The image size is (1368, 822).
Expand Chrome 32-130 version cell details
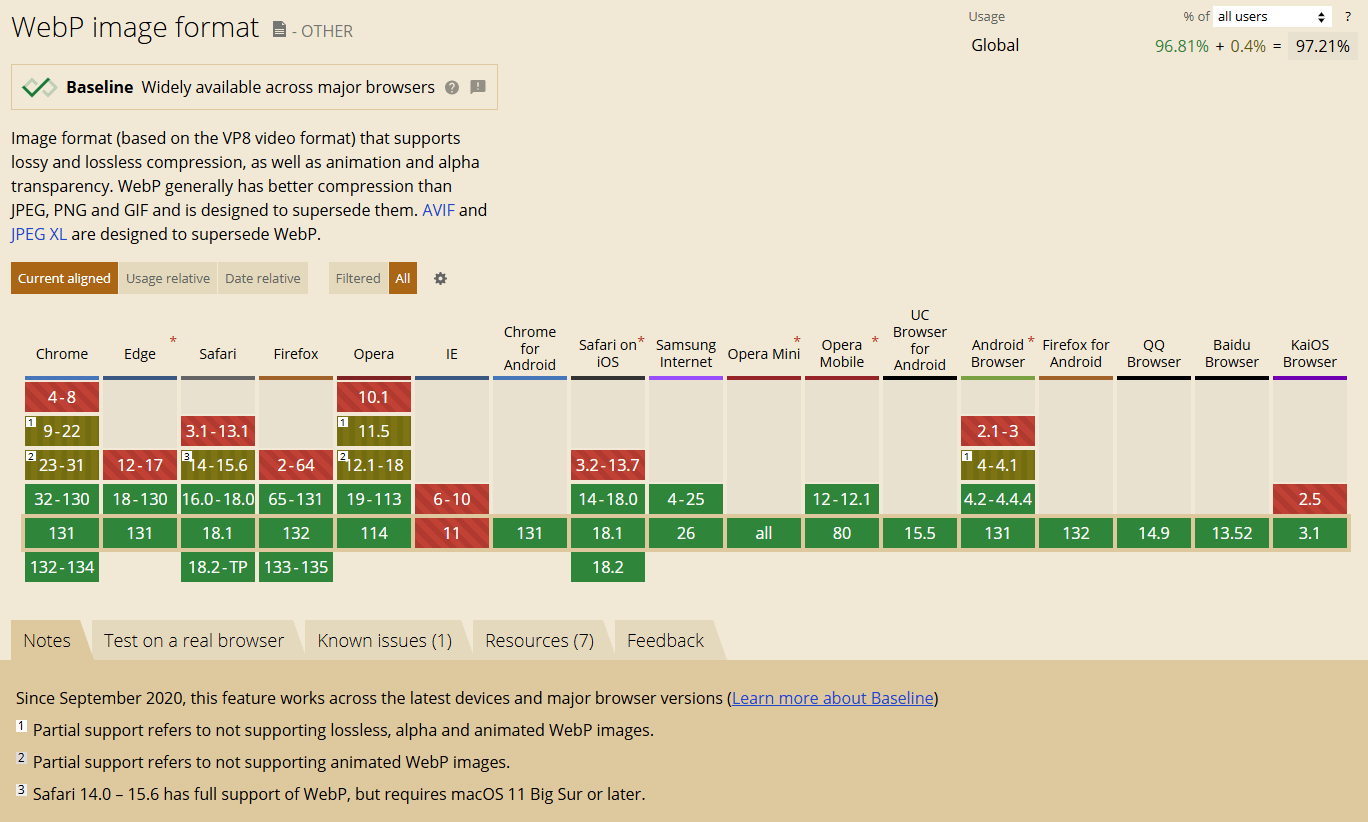62,499
